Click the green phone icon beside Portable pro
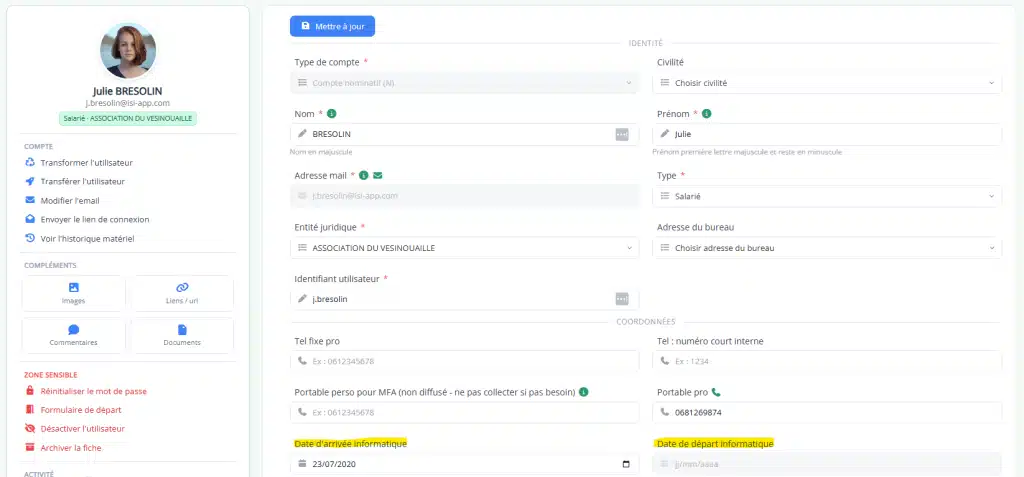This screenshot has width=1024, height=477. (716, 392)
